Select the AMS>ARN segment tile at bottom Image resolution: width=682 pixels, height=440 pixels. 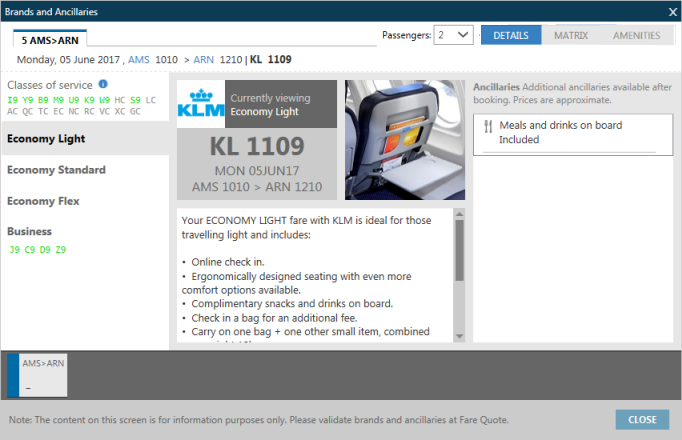(42, 375)
